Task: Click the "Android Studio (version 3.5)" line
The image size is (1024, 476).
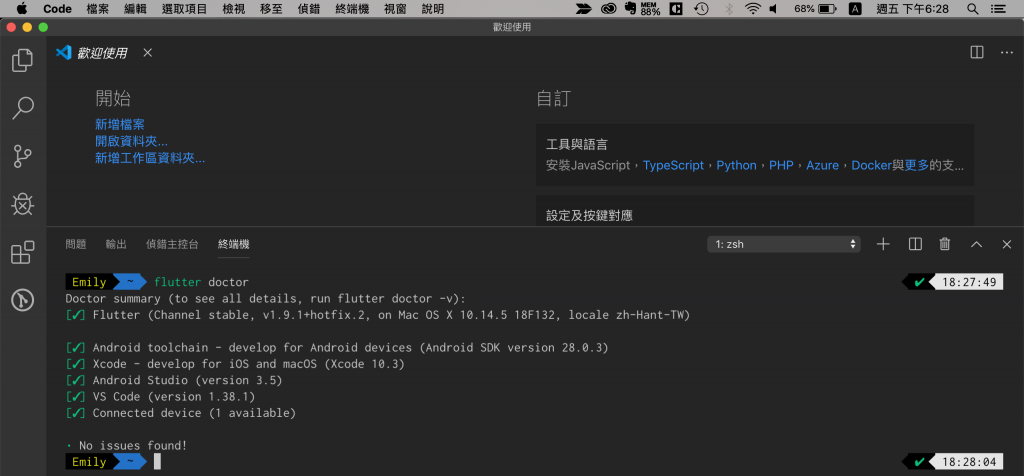Action: pyautogui.click(x=187, y=381)
